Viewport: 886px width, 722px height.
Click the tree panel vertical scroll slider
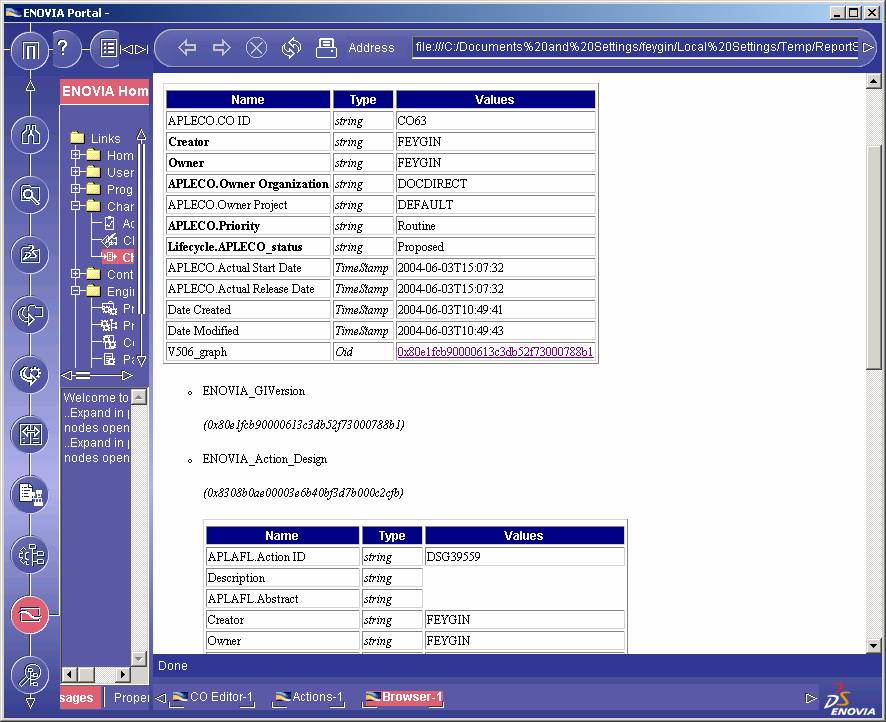[x=141, y=229]
